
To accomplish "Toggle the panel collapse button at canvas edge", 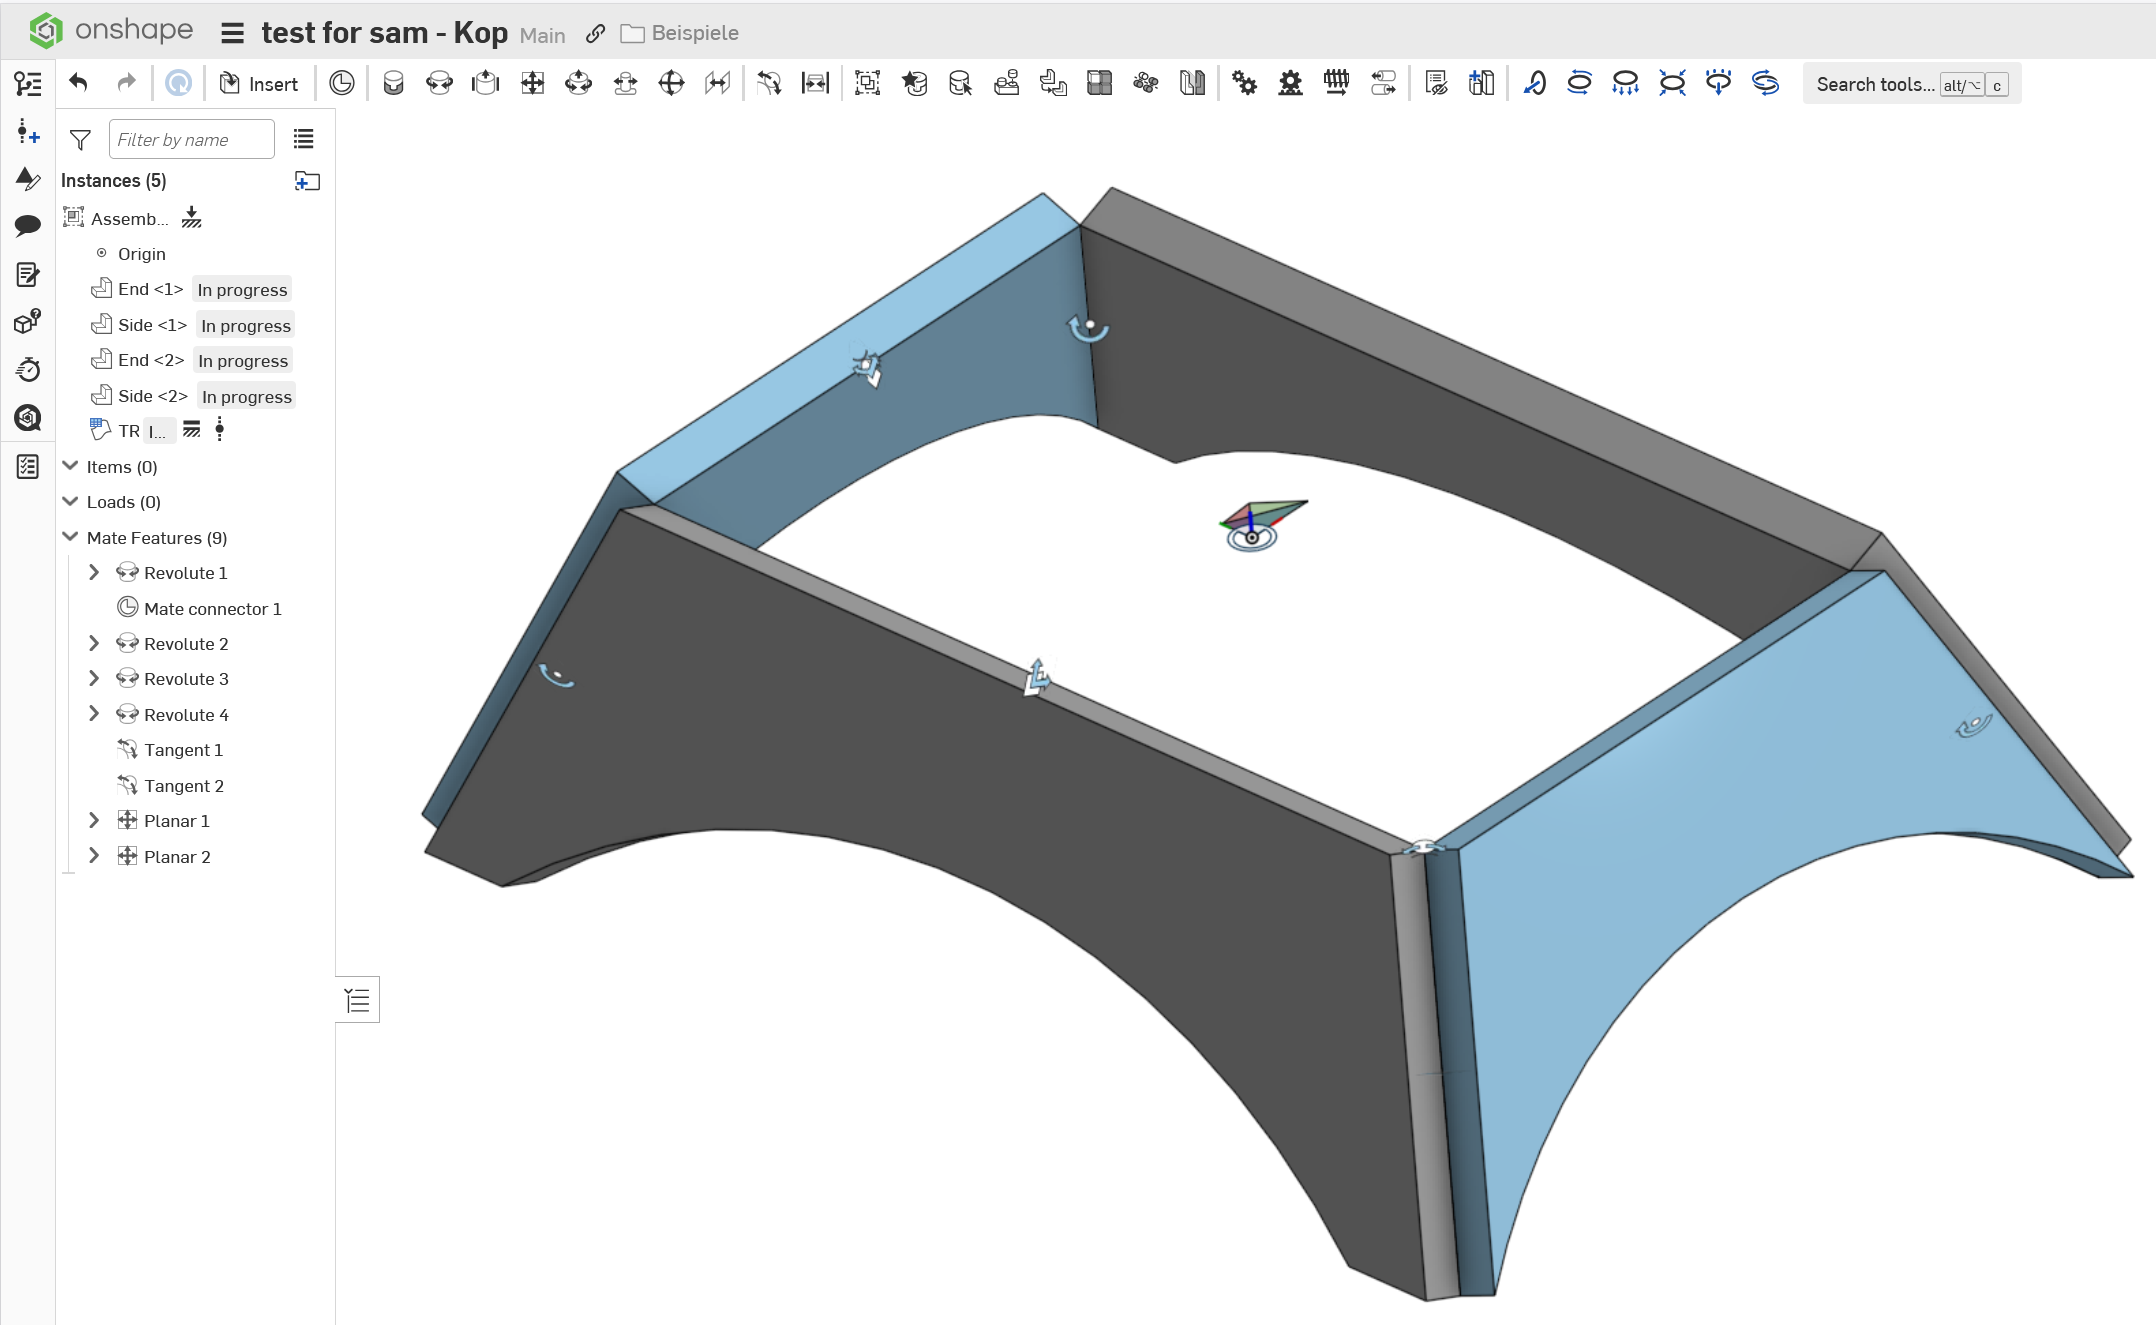I will coord(357,1000).
